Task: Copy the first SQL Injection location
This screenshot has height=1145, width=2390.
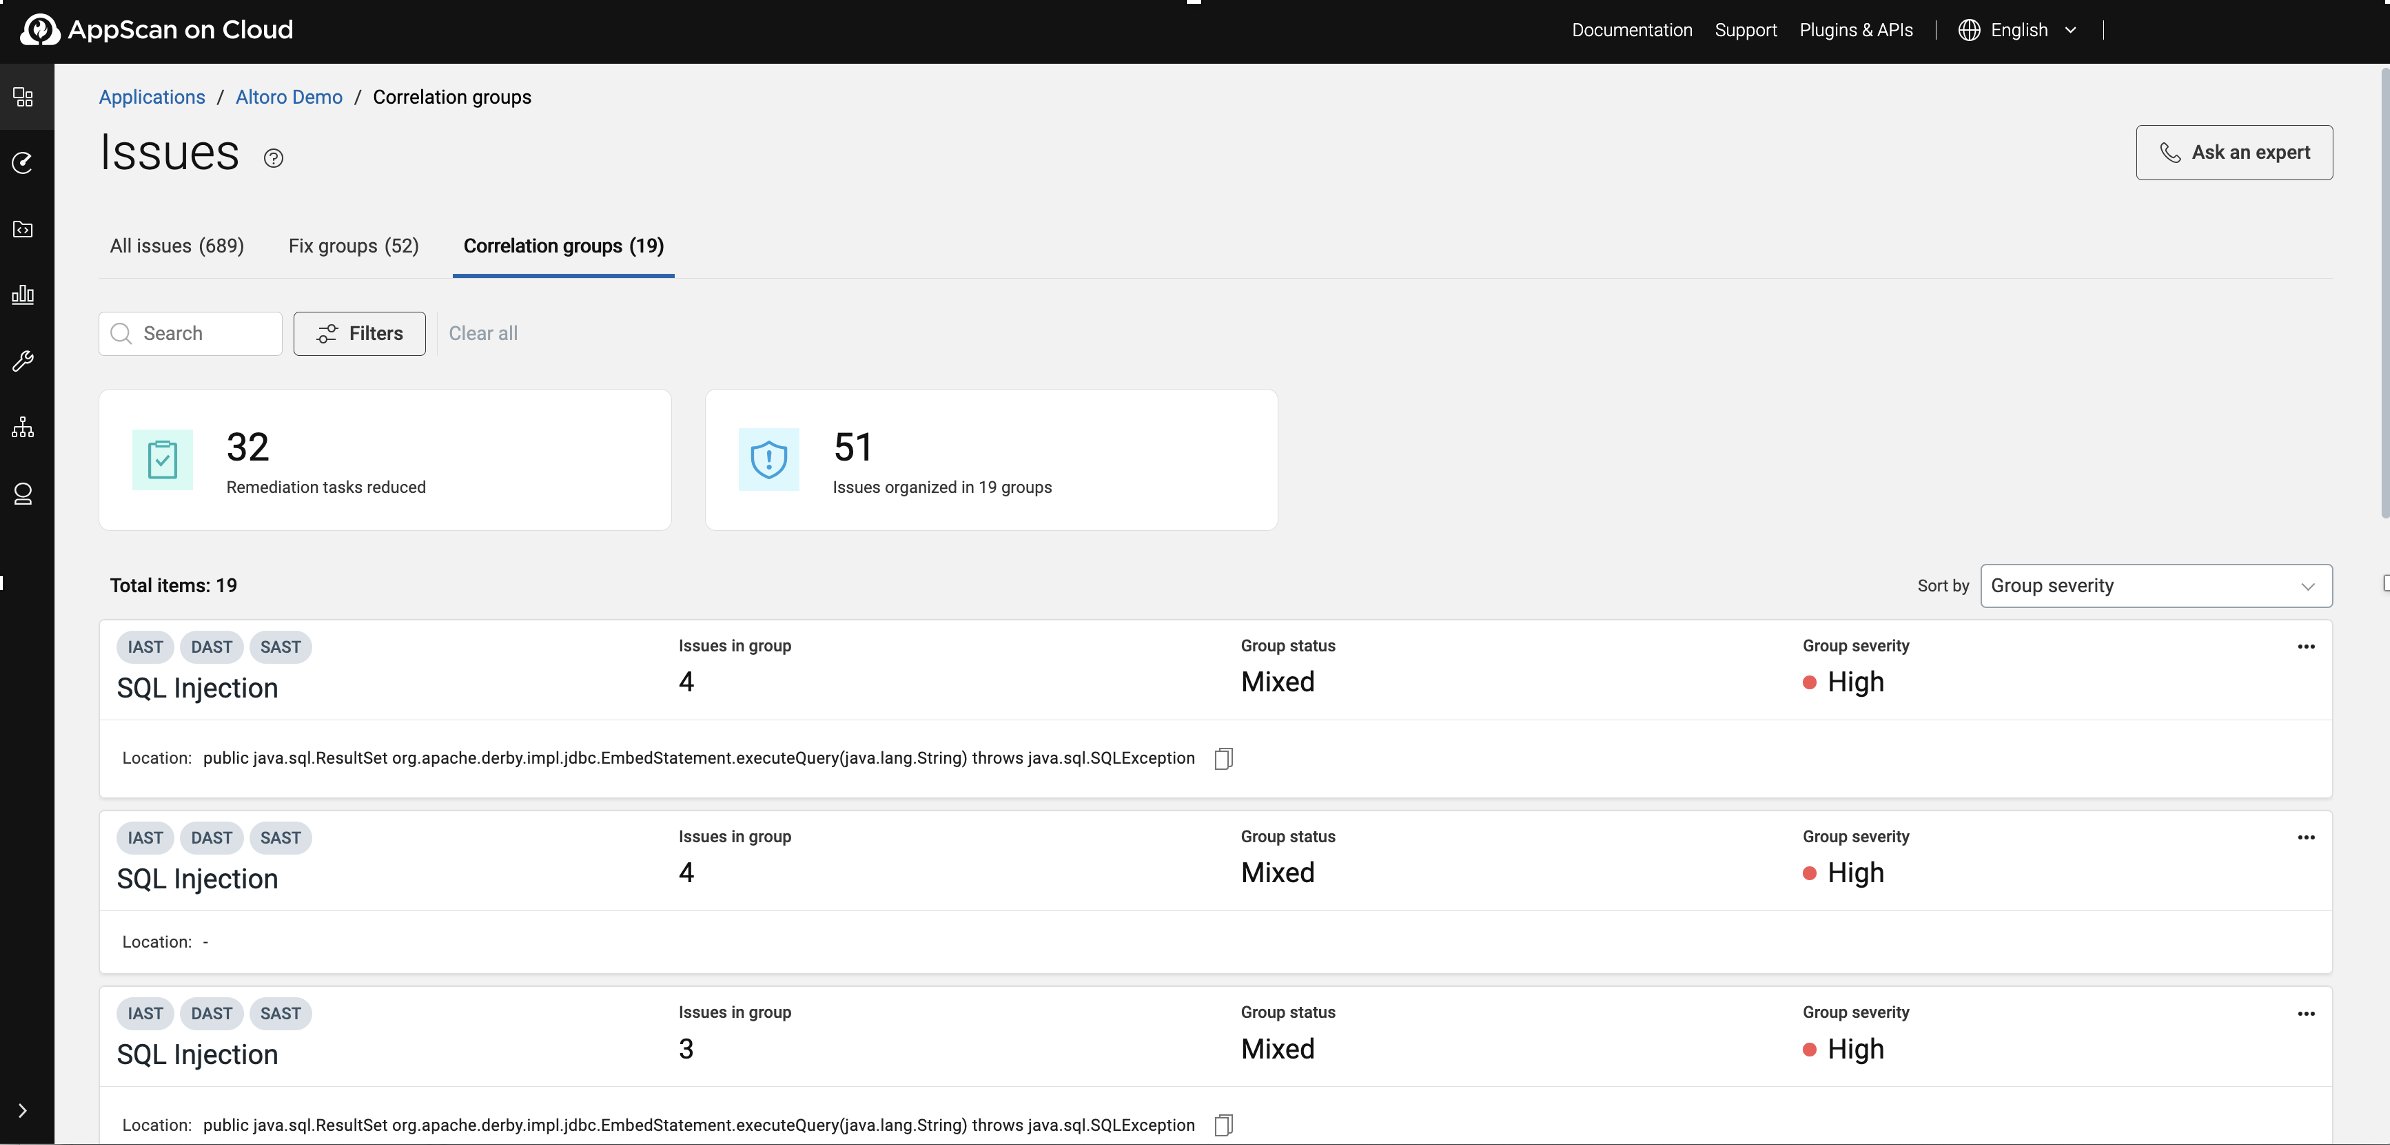Action: [1223, 759]
